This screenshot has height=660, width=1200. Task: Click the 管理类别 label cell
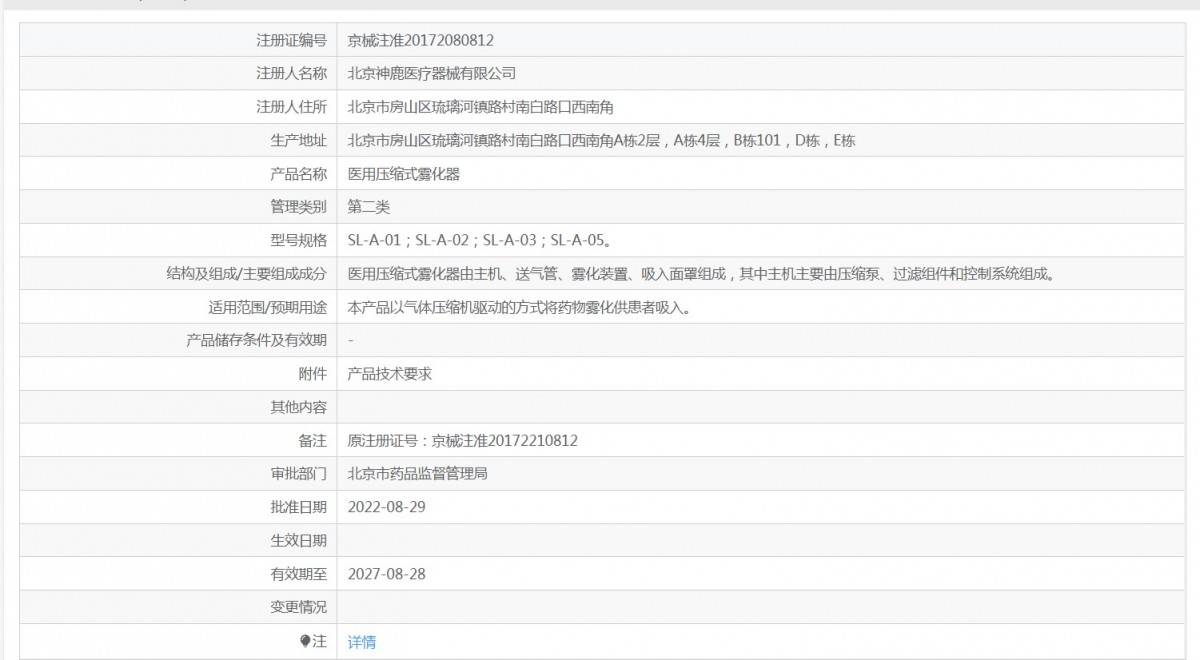click(178, 207)
